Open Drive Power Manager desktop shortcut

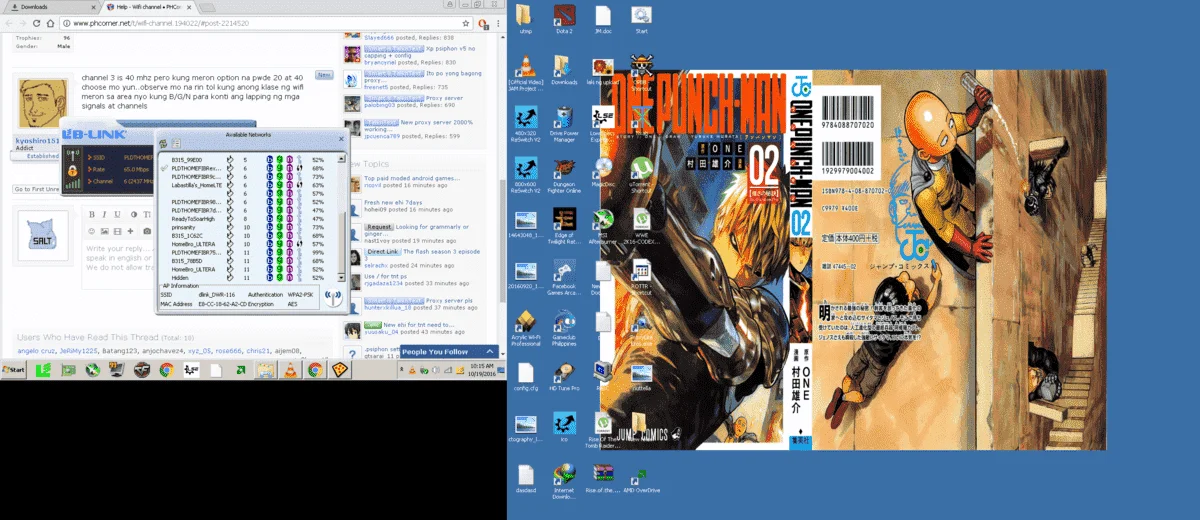pyautogui.click(x=564, y=124)
